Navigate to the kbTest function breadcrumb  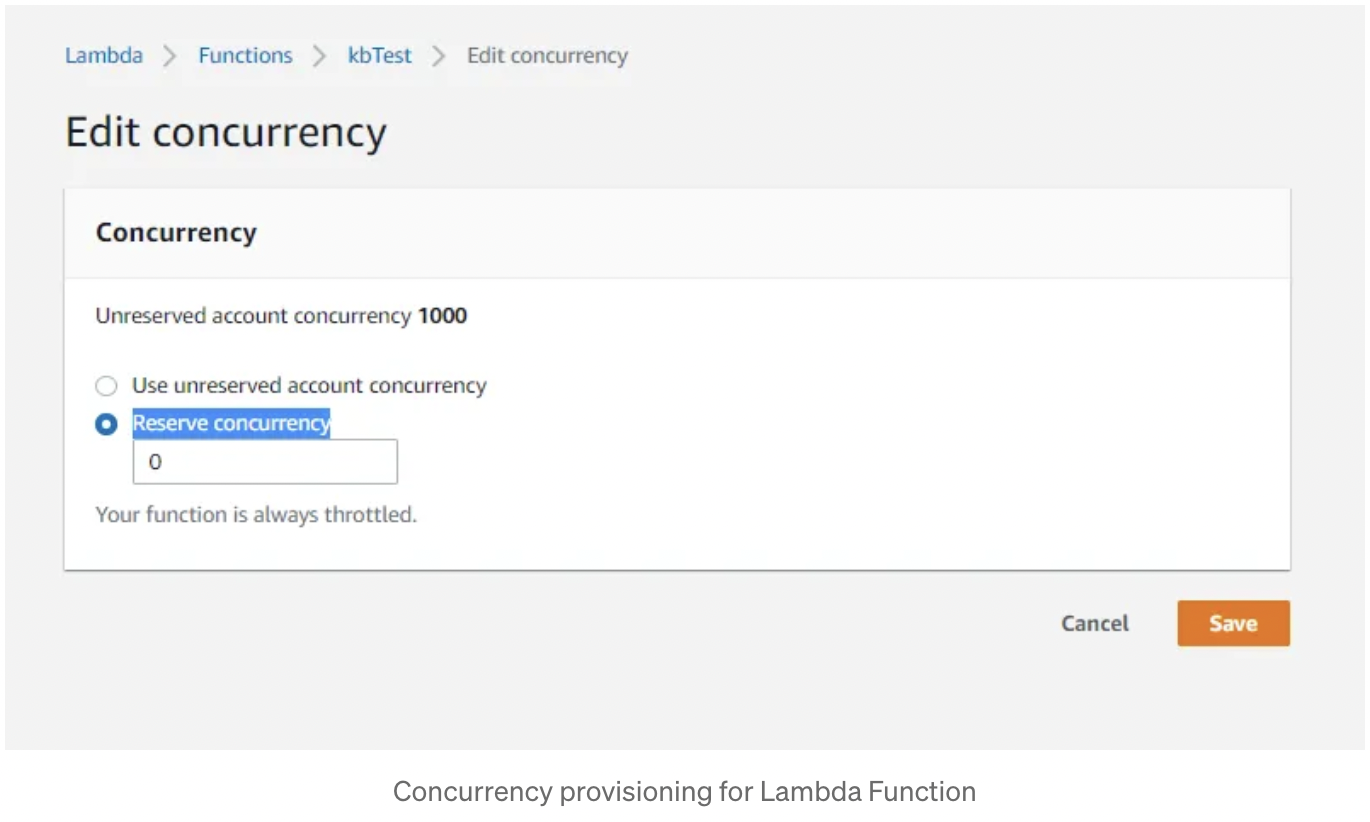click(x=379, y=56)
